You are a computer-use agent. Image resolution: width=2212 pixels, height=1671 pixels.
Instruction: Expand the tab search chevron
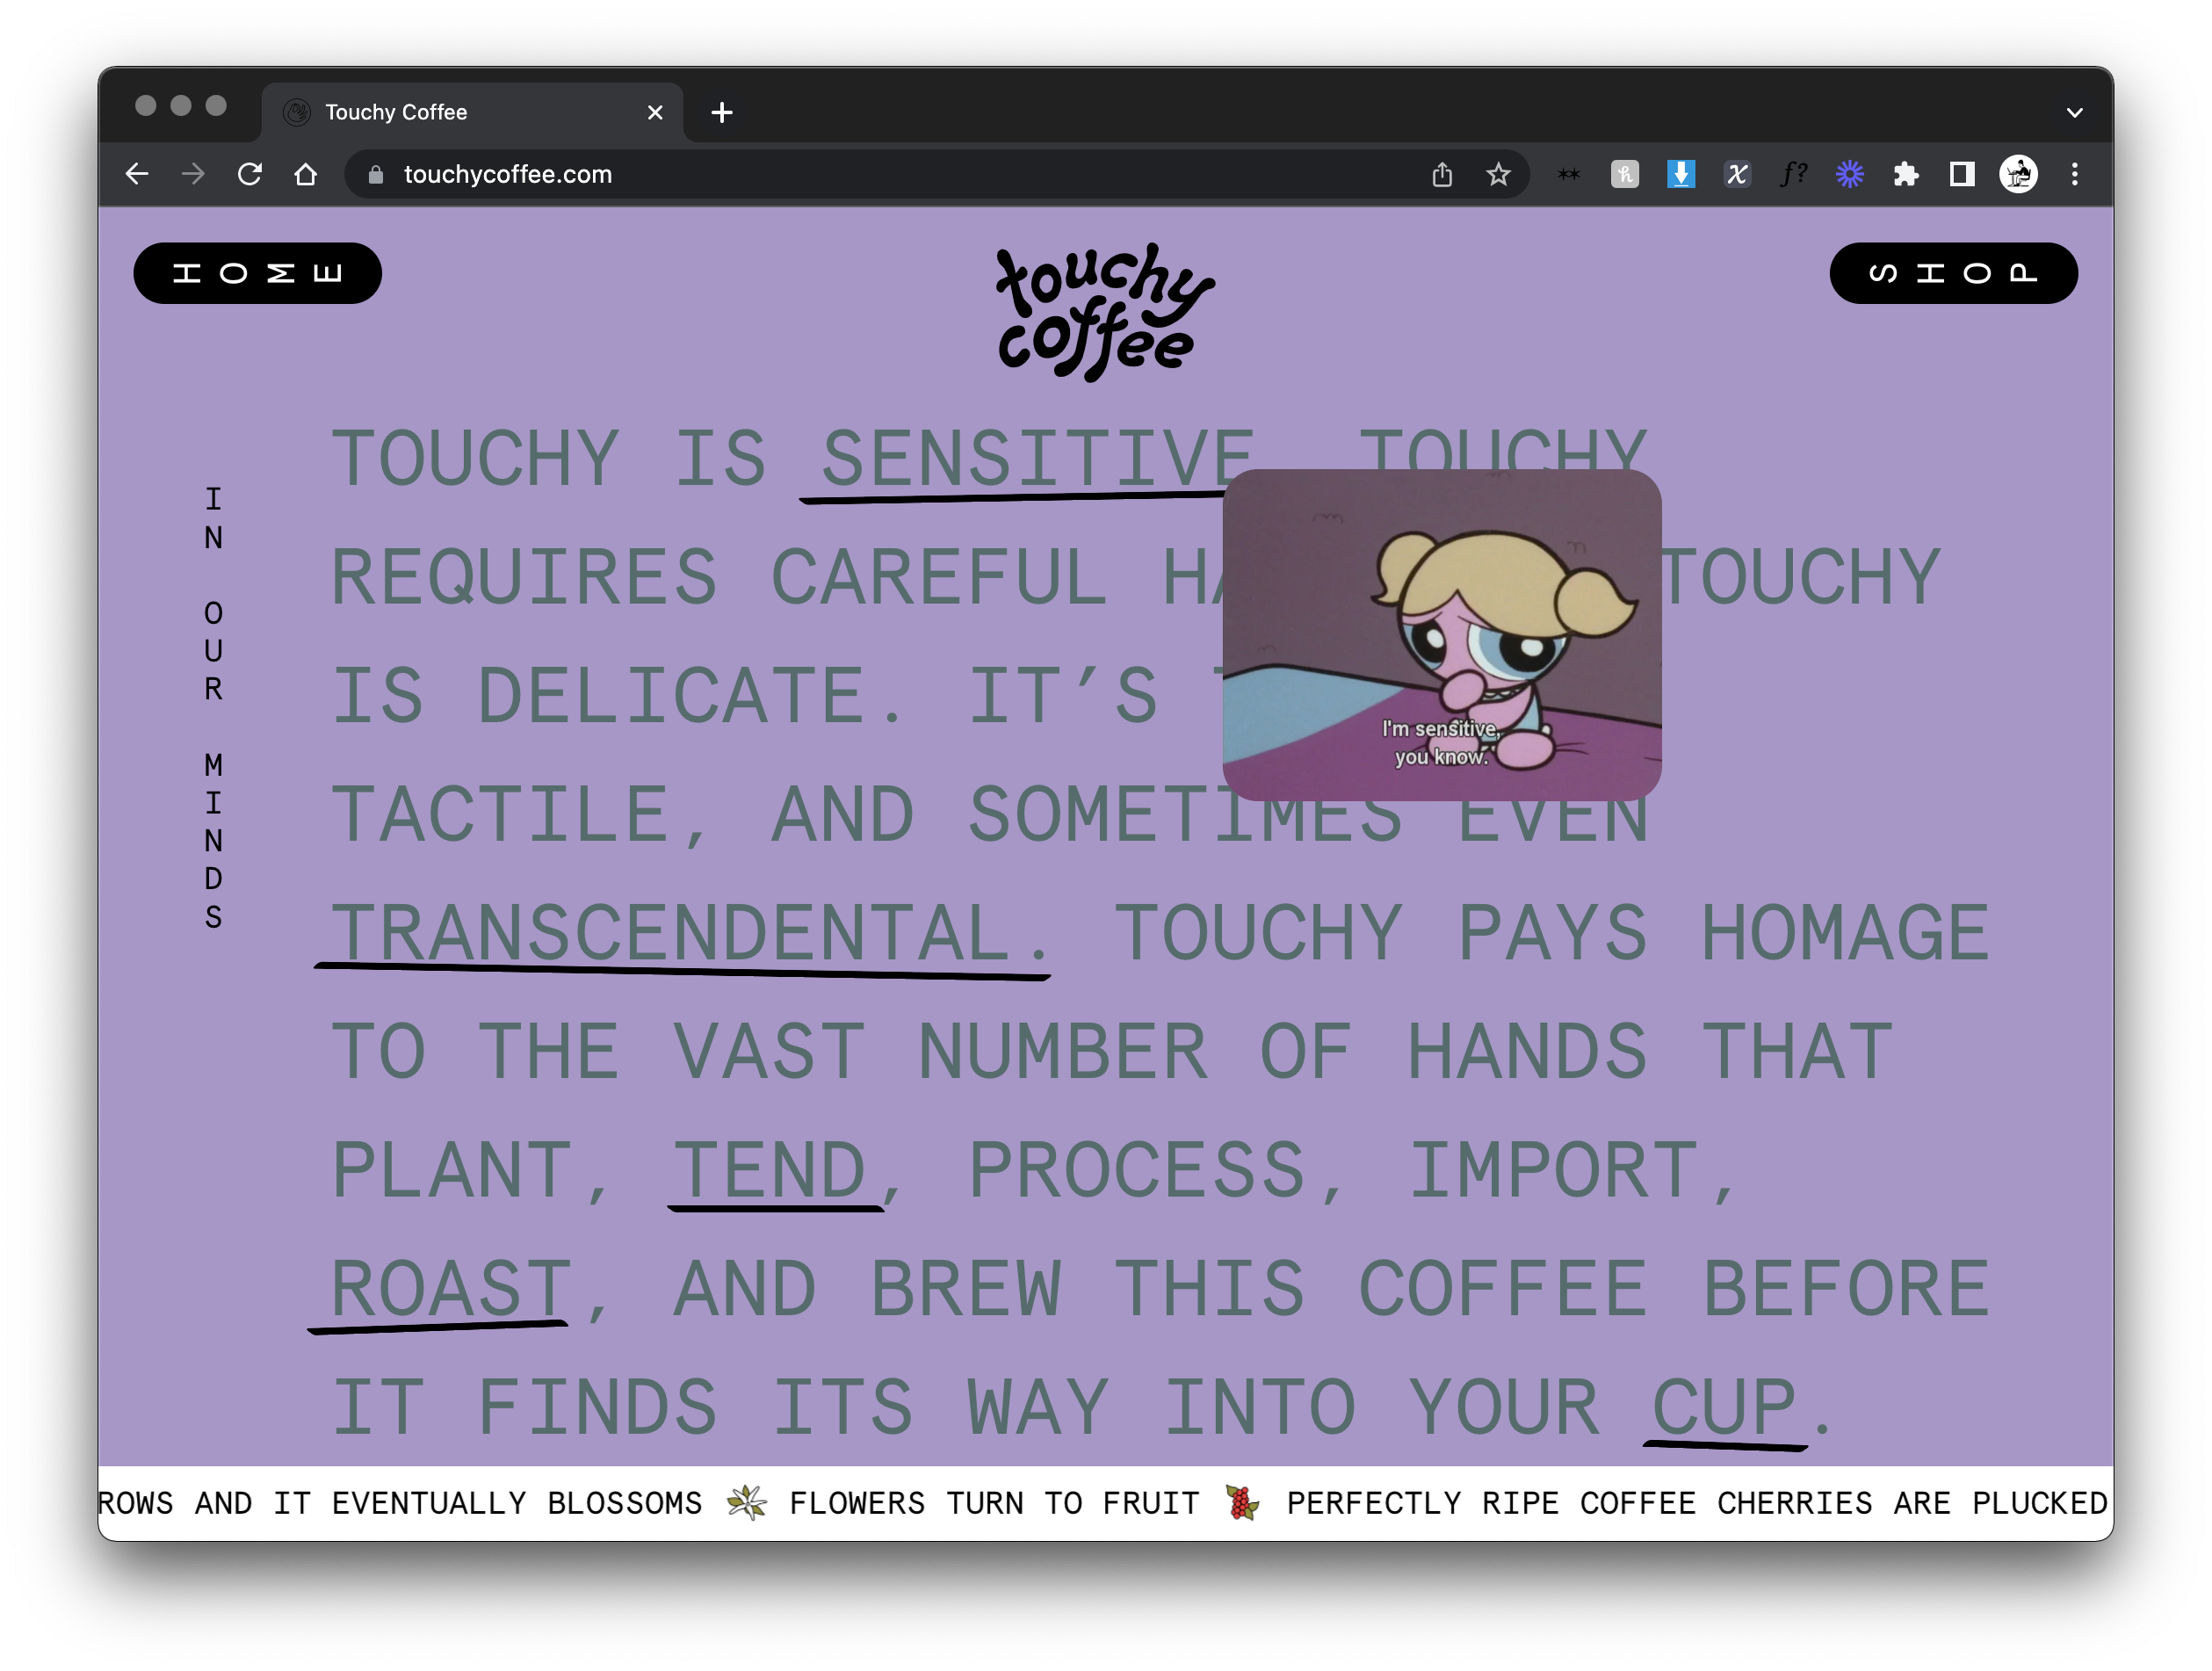2074,112
